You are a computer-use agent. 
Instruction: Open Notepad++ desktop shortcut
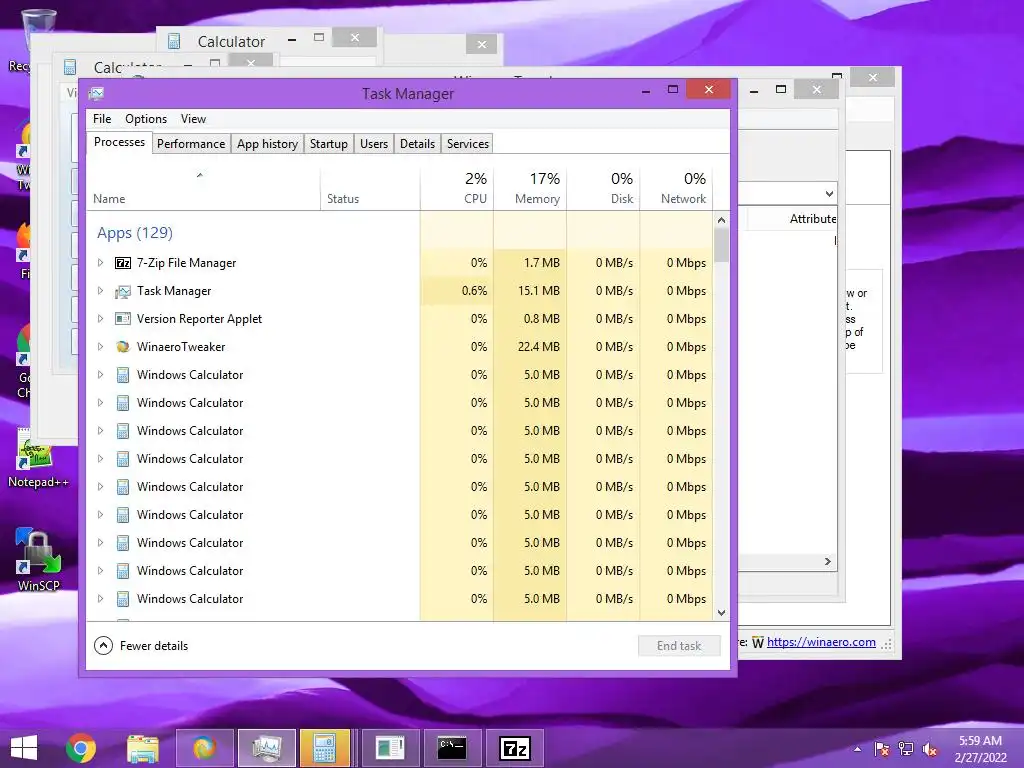point(38,458)
